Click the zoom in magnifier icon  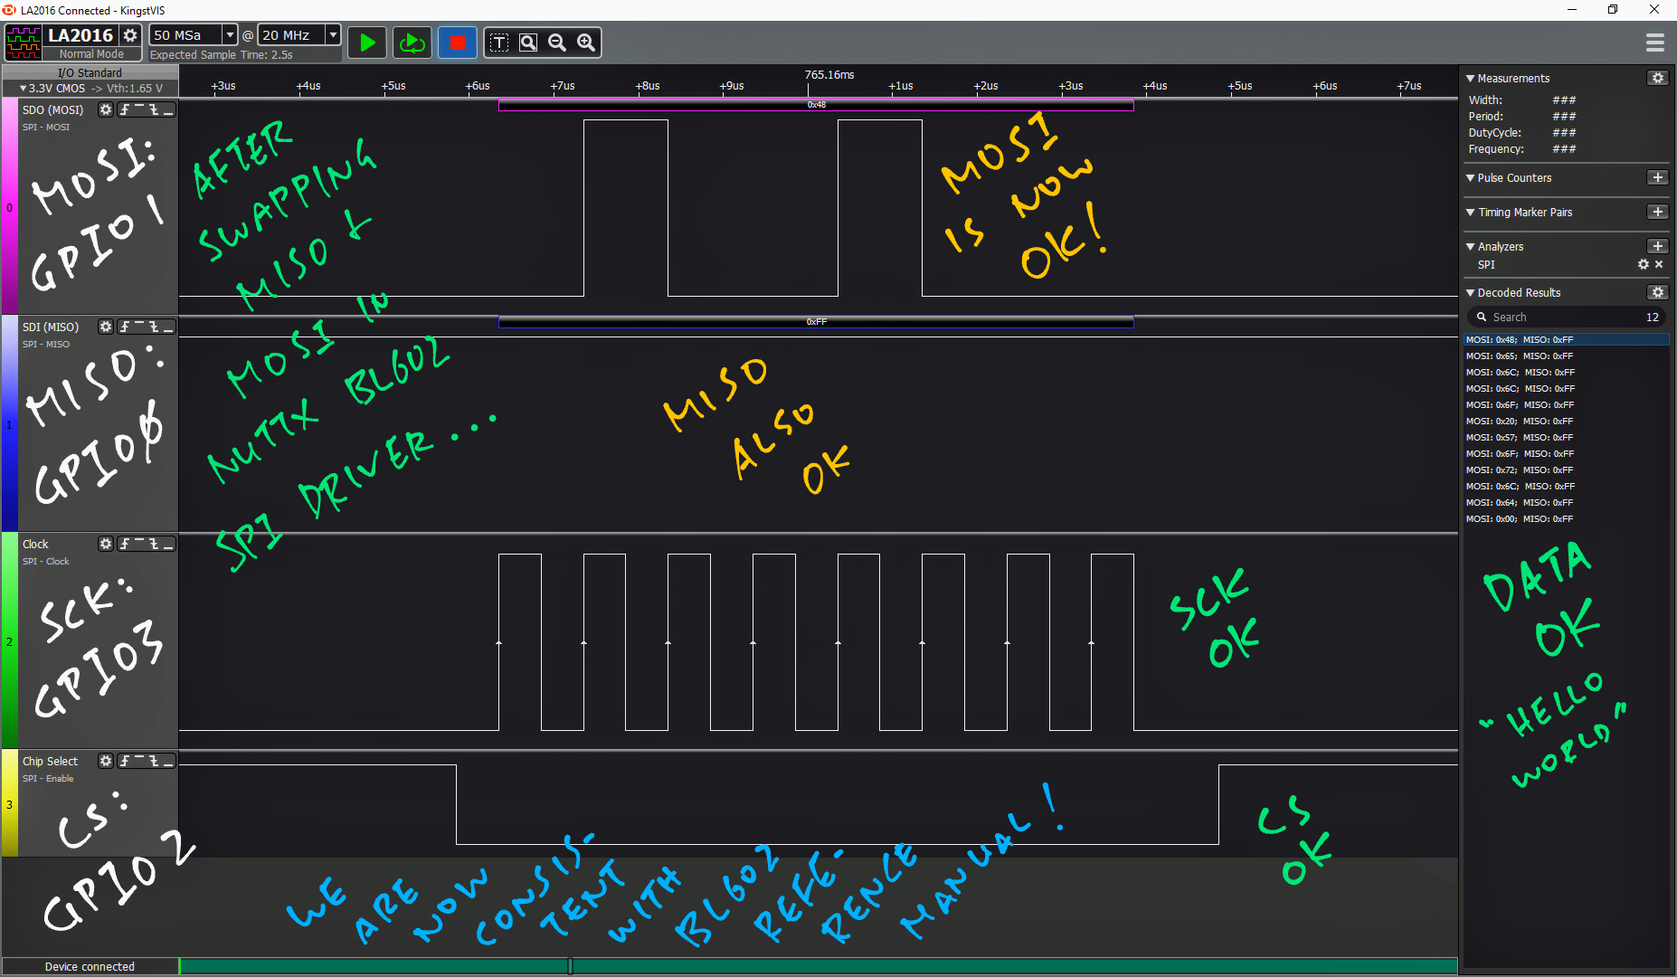pos(586,43)
